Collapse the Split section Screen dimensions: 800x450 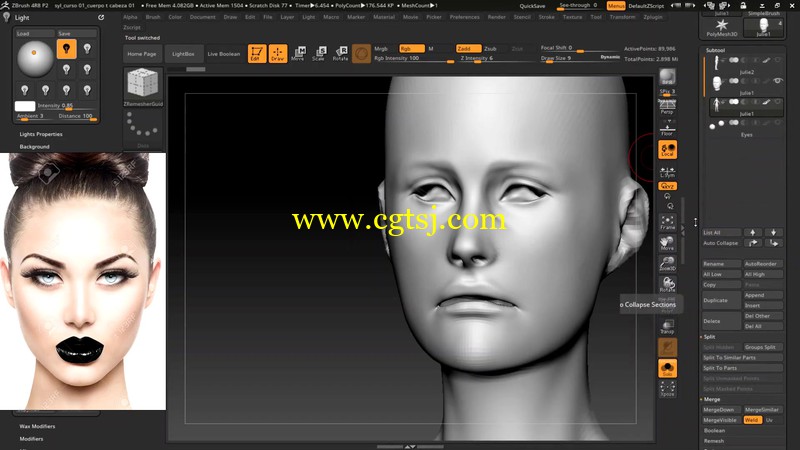click(x=710, y=337)
